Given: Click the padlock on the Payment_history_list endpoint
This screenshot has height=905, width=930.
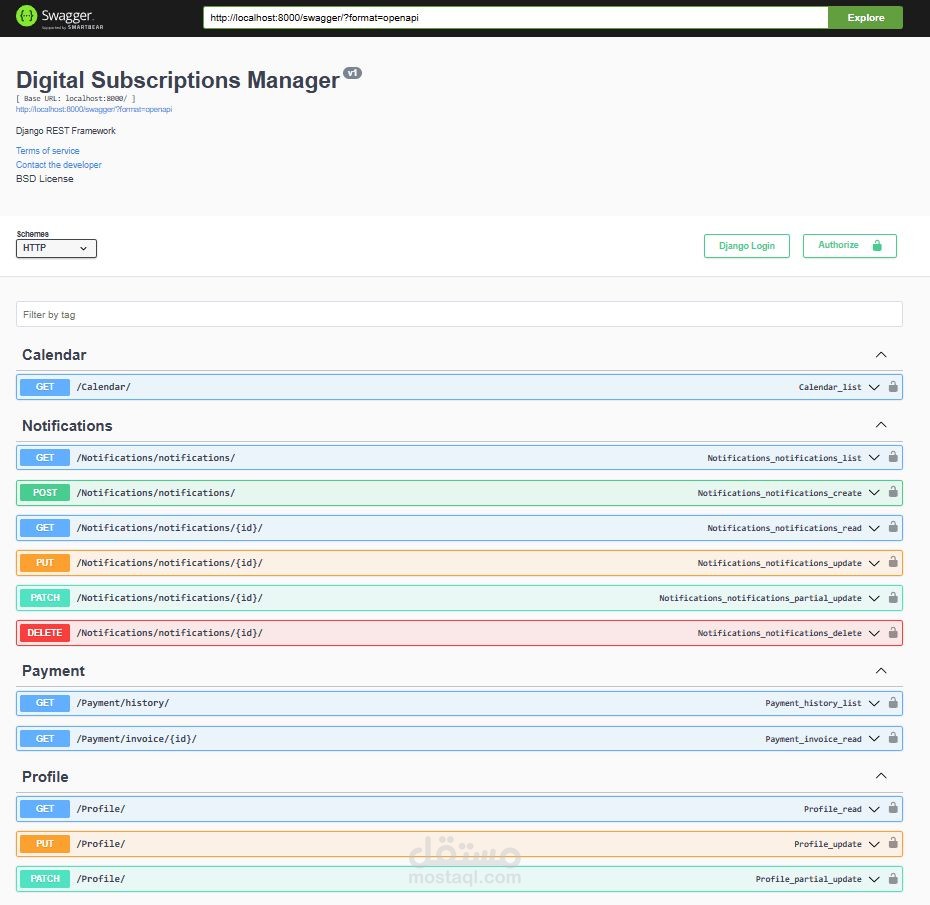Looking at the screenshot, I should tap(893, 703).
